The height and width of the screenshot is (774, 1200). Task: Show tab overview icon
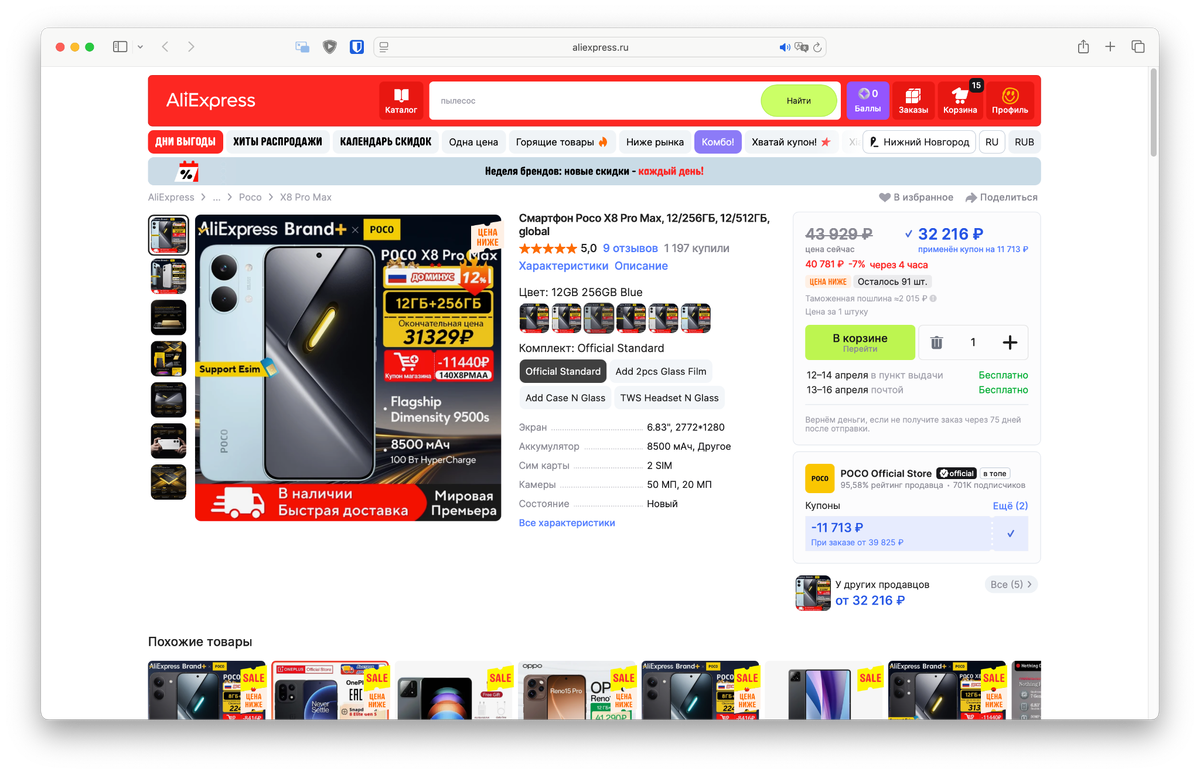click(x=1138, y=47)
